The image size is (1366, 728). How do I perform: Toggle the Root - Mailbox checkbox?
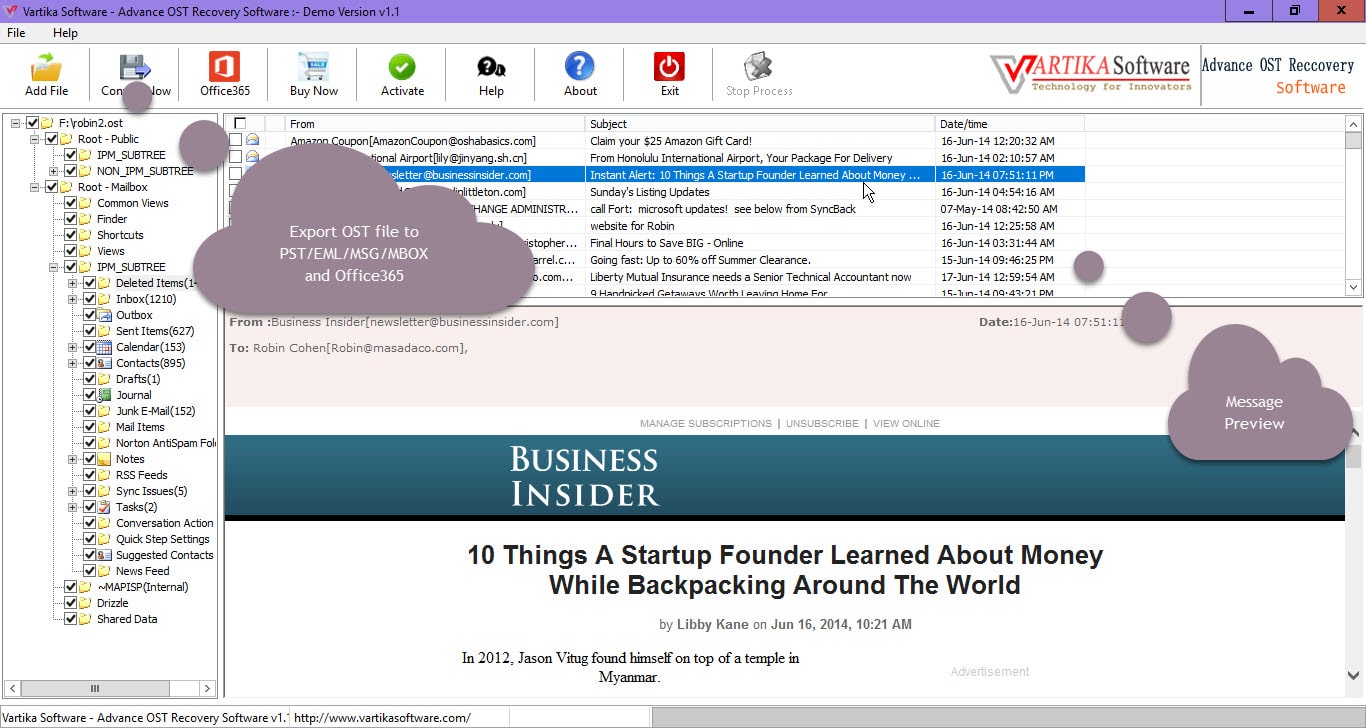(52, 187)
